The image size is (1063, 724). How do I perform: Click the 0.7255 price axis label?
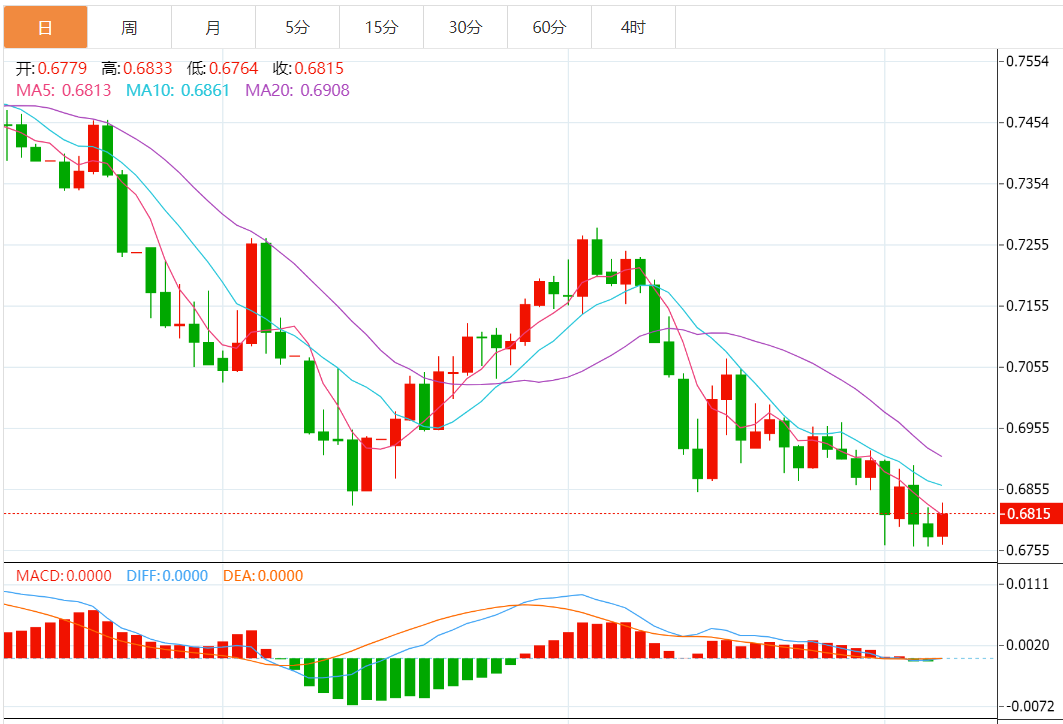coord(1027,244)
